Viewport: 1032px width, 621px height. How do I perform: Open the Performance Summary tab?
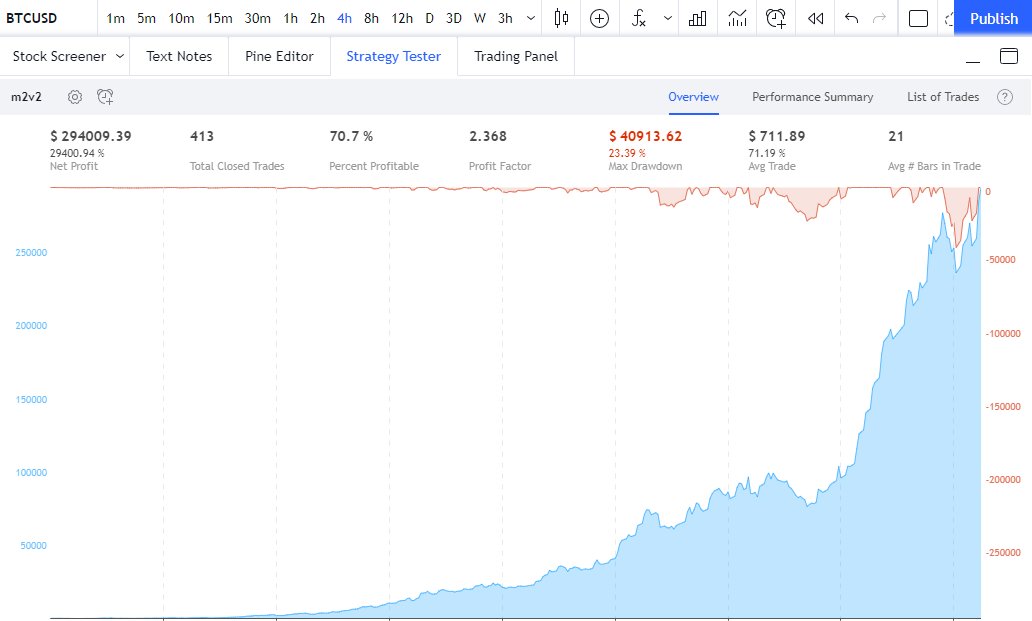pos(812,97)
